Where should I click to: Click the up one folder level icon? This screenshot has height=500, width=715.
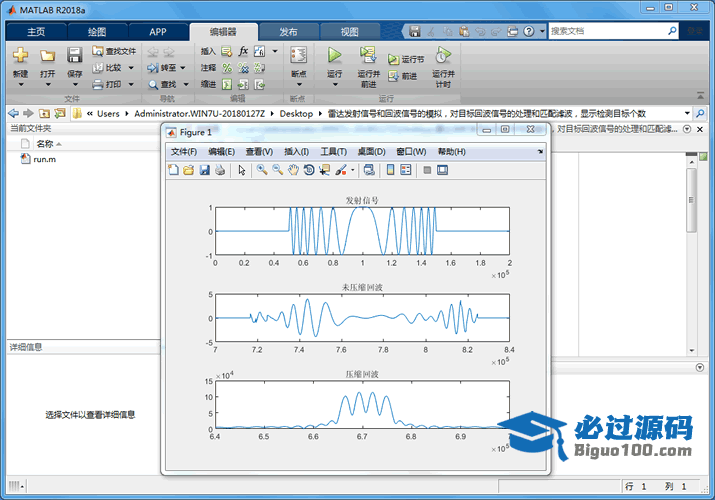click(x=44, y=113)
